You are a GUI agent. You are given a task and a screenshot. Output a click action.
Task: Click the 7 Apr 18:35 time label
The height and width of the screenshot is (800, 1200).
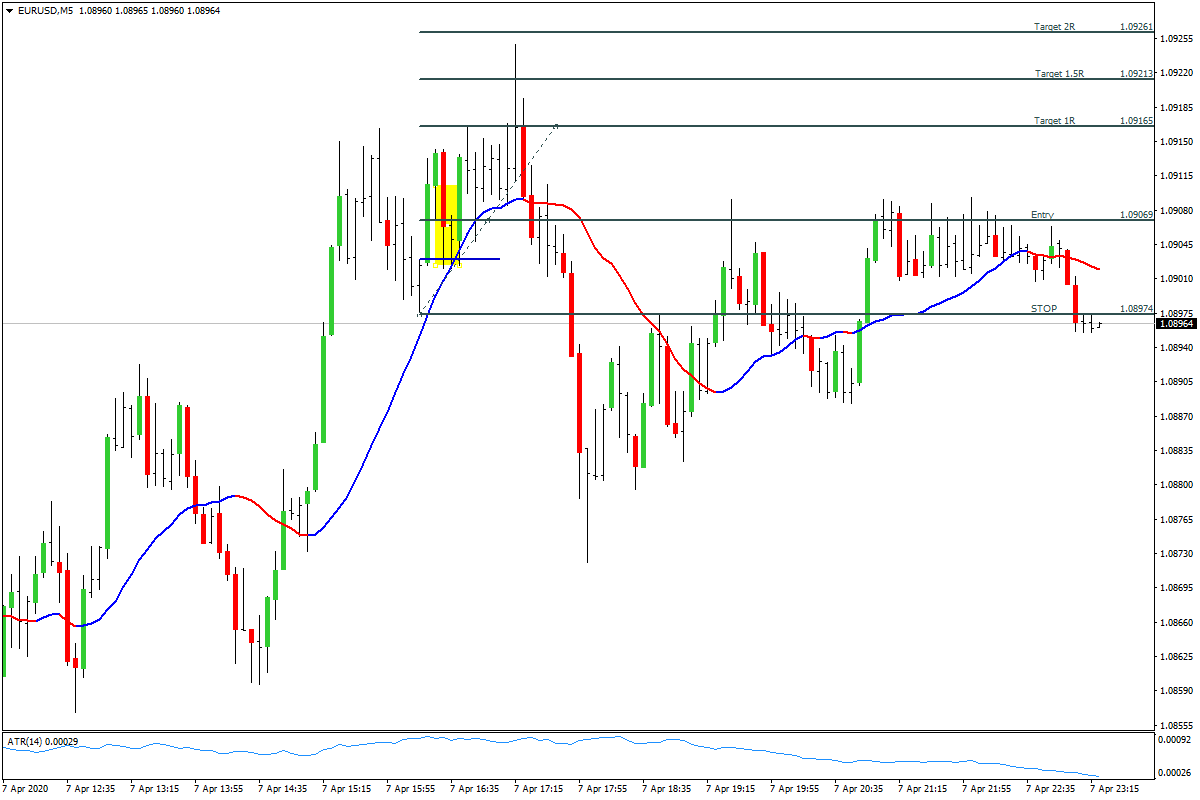668,789
